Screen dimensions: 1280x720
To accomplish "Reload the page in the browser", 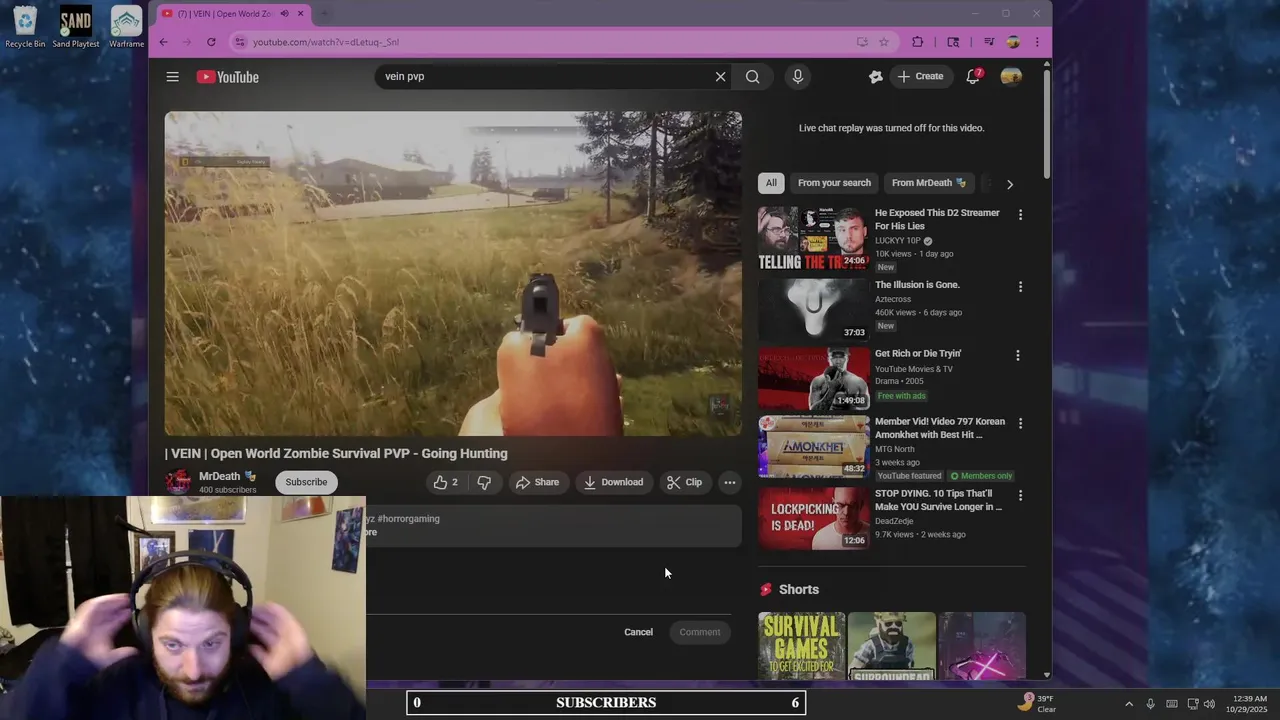I will (211, 42).
